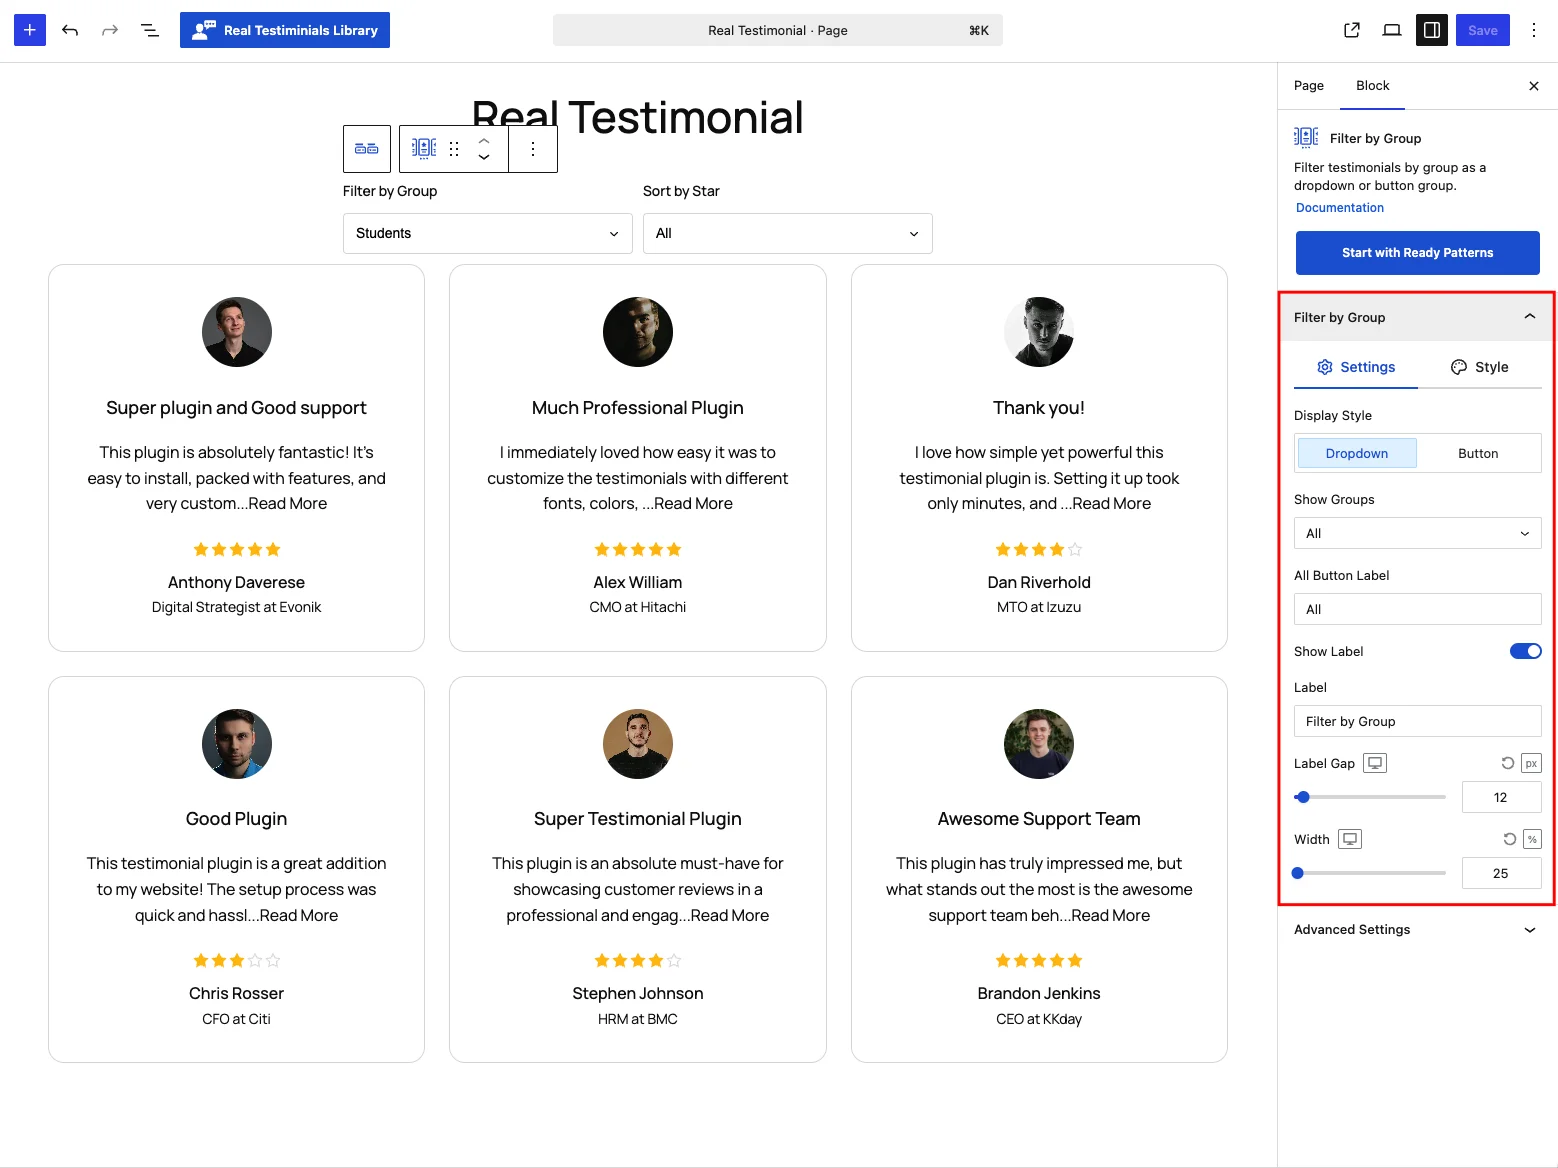Open the Show Groups dropdown
Viewport: 1558px width, 1168px height.
[x=1418, y=533]
